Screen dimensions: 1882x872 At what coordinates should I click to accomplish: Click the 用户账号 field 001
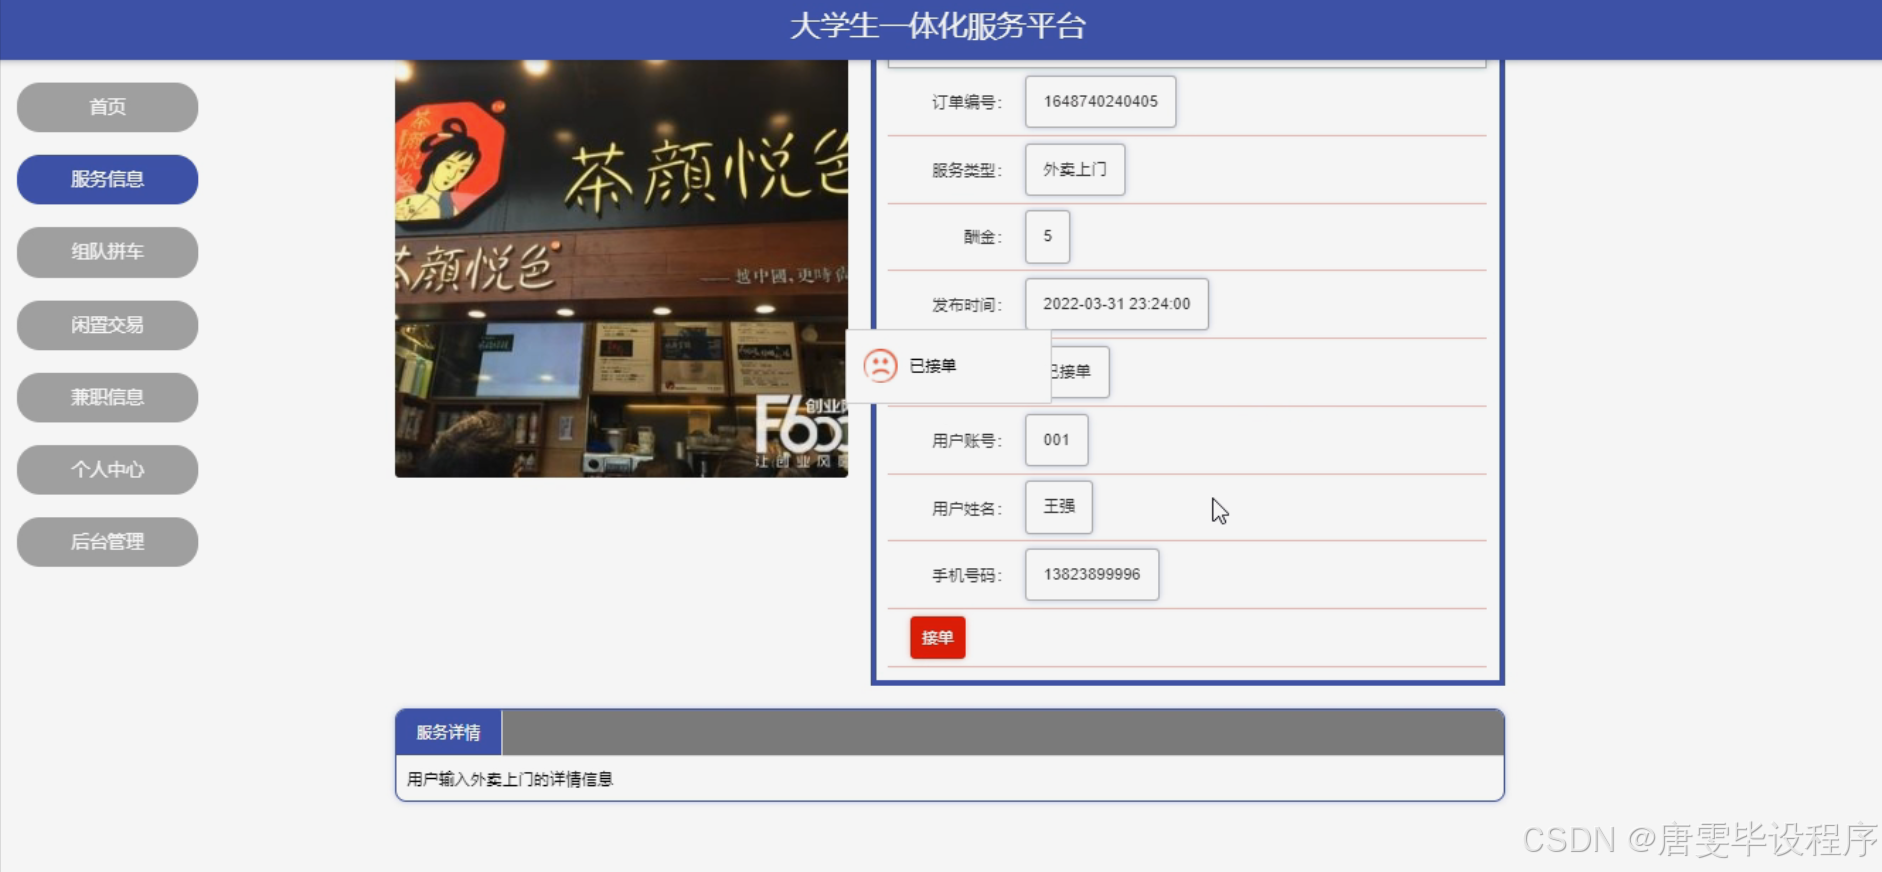click(x=1056, y=440)
